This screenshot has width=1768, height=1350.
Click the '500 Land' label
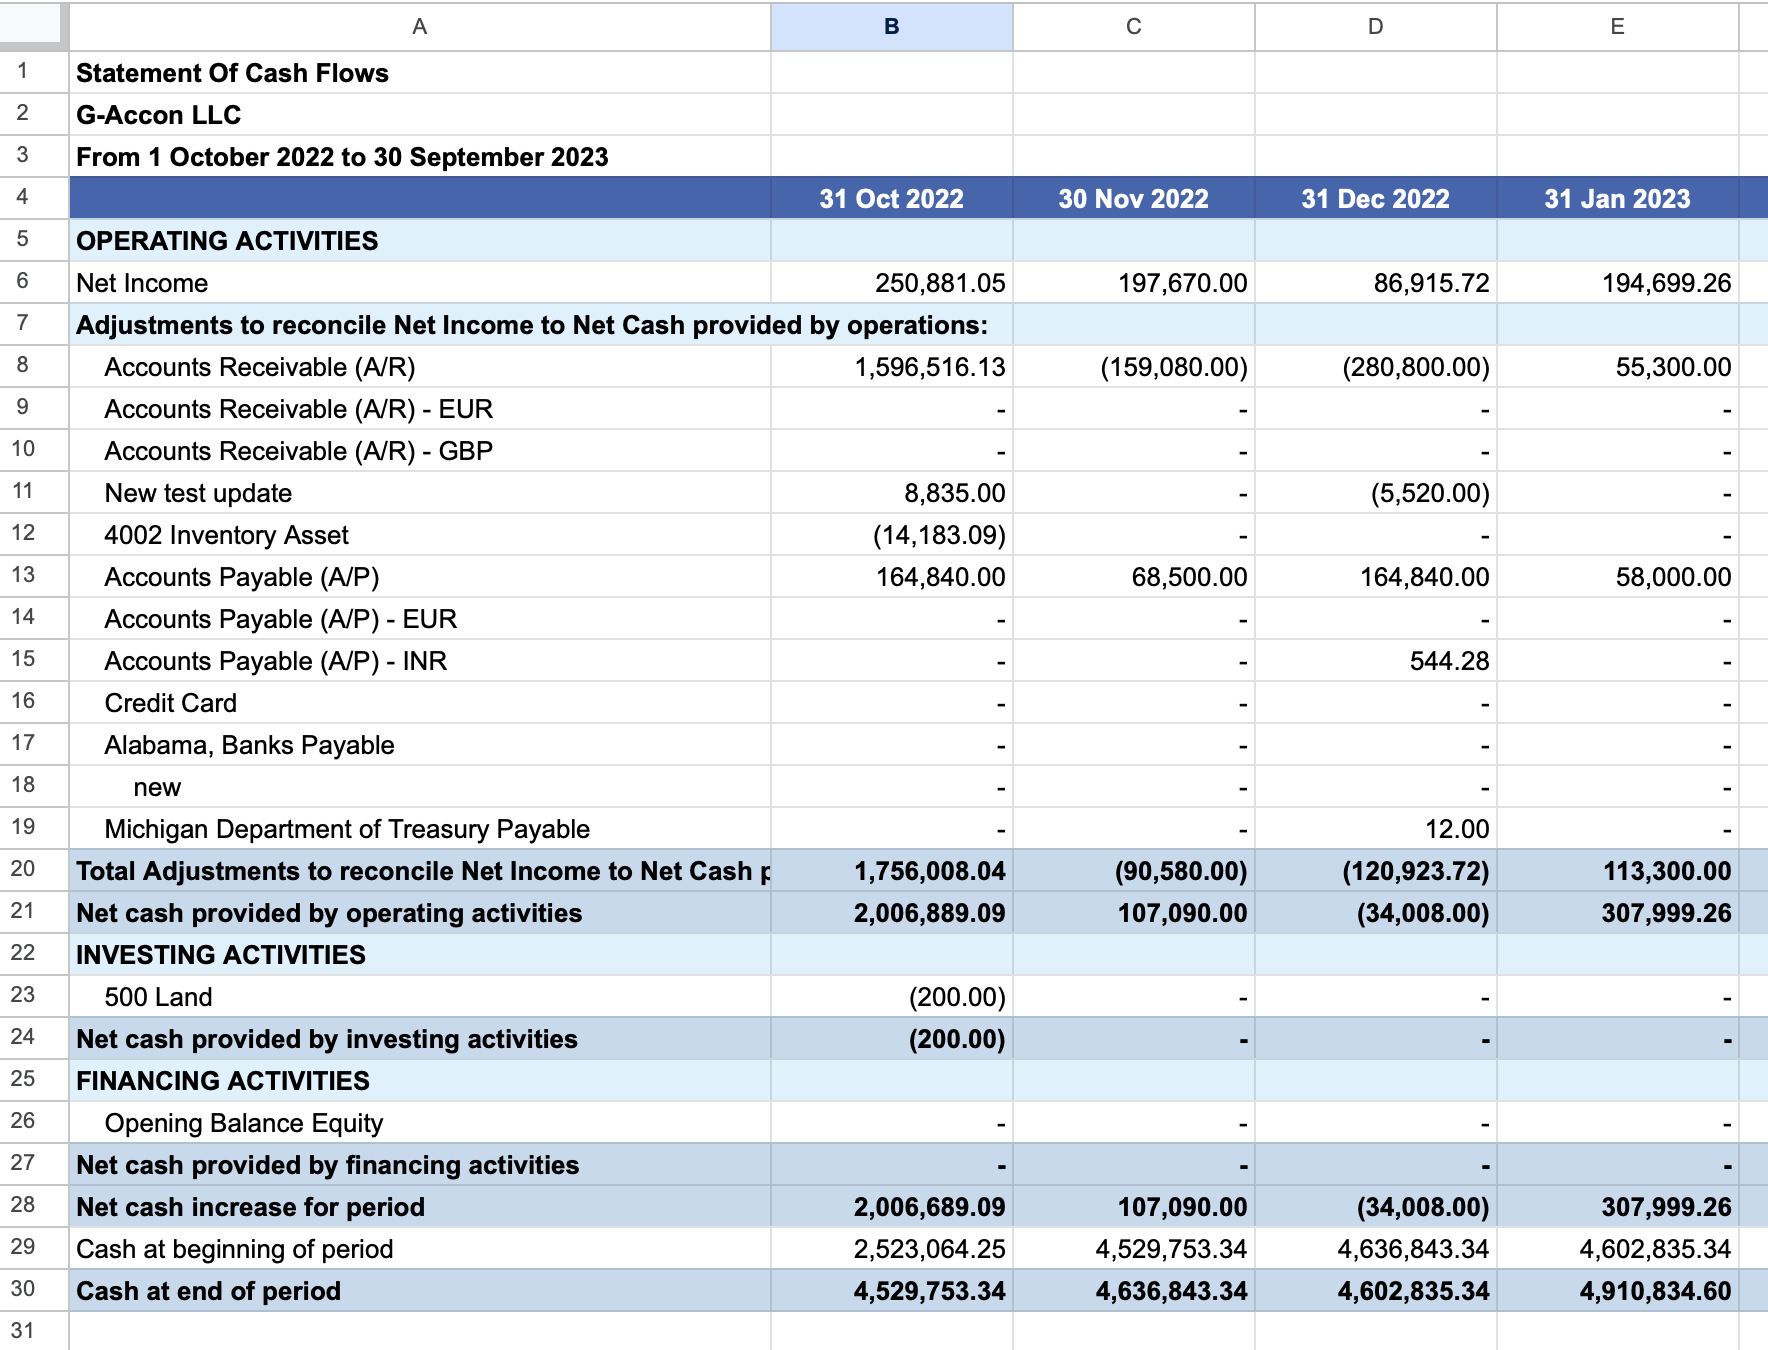click(158, 997)
